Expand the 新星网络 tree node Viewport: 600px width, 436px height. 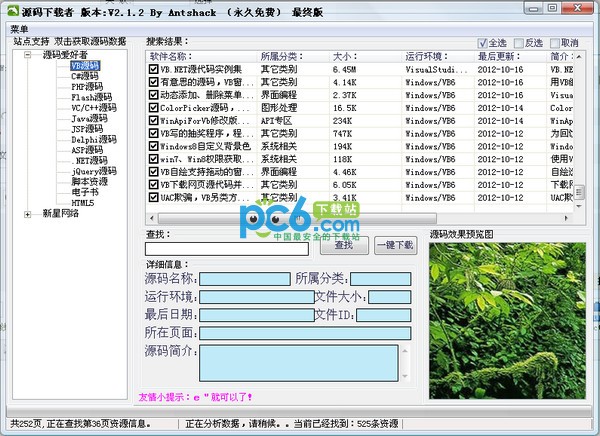click(28, 214)
